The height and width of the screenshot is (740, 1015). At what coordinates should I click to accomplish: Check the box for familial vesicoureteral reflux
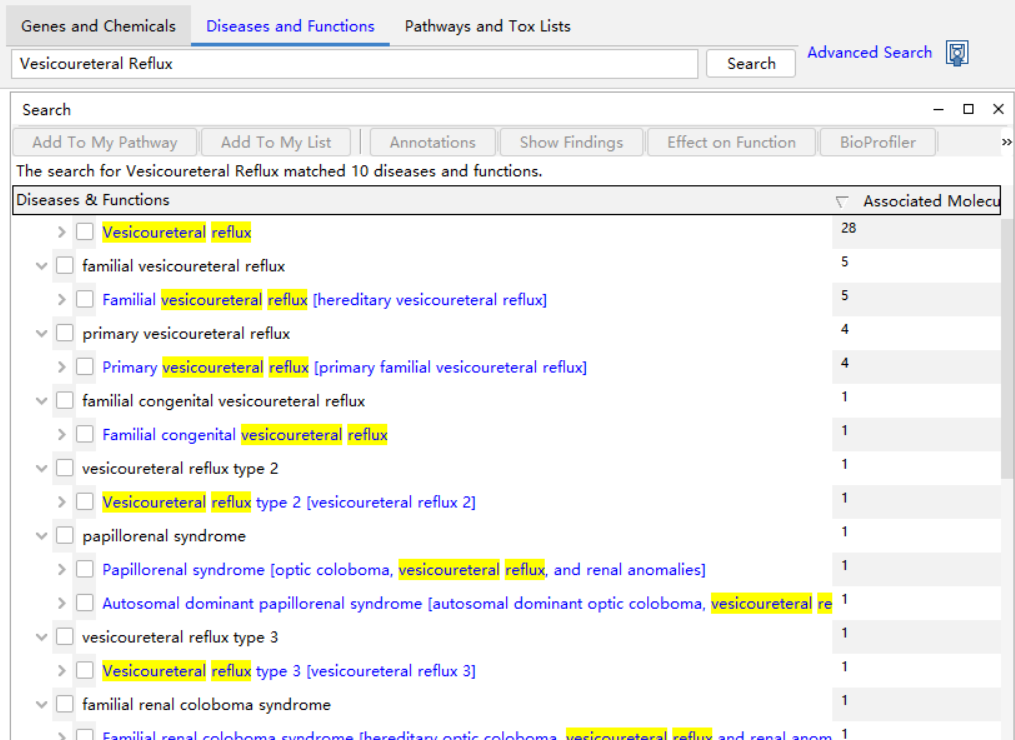pos(65,266)
